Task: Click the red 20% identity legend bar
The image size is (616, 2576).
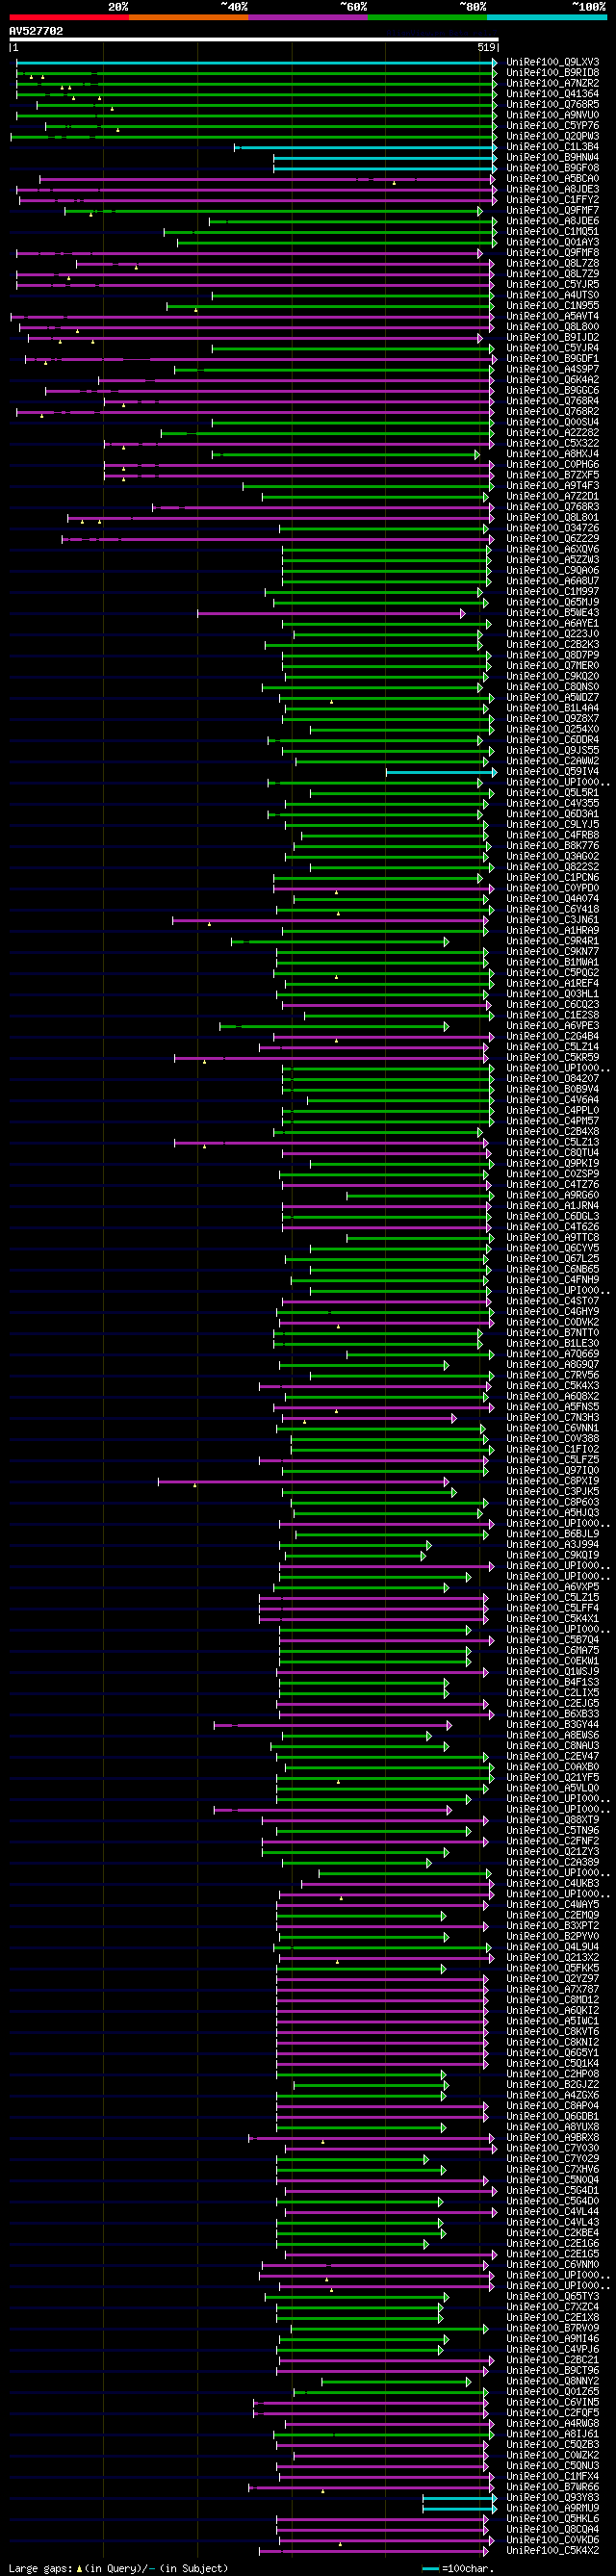Action: click(x=69, y=17)
